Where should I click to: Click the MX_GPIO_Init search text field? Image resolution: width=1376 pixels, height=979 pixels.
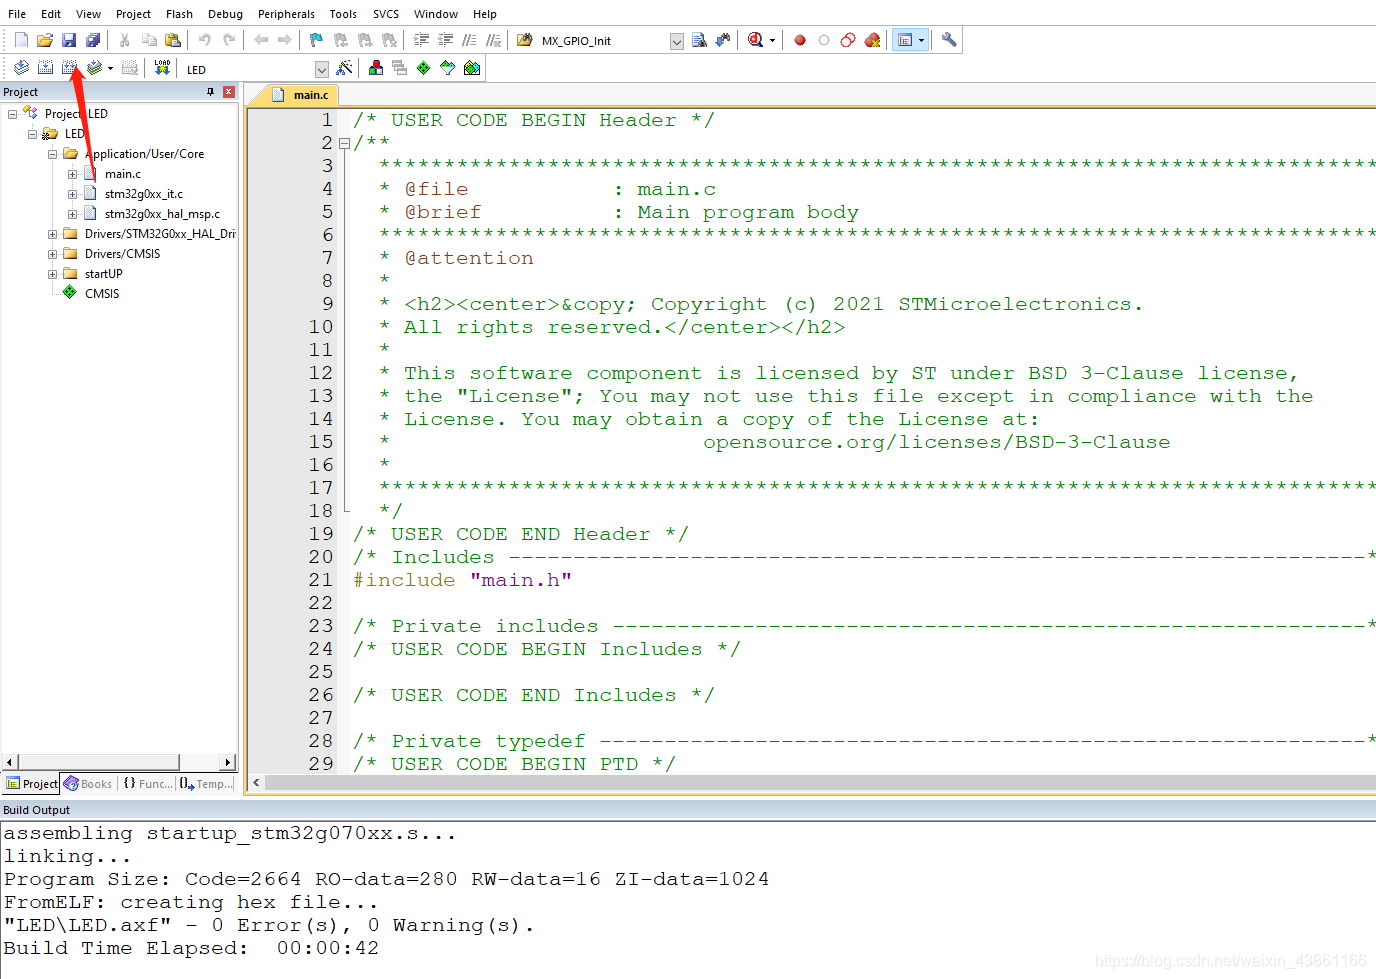(604, 41)
